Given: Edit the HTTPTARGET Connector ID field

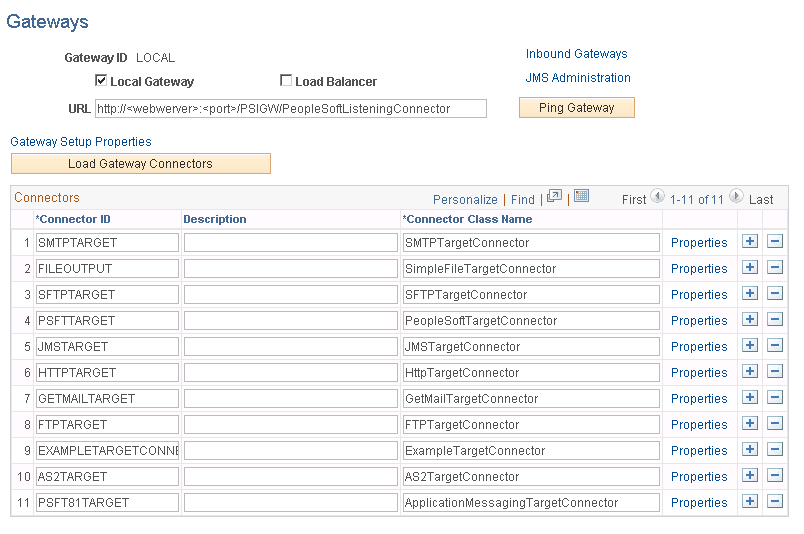Looking at the screenshot, I should (x=107, y=373).
